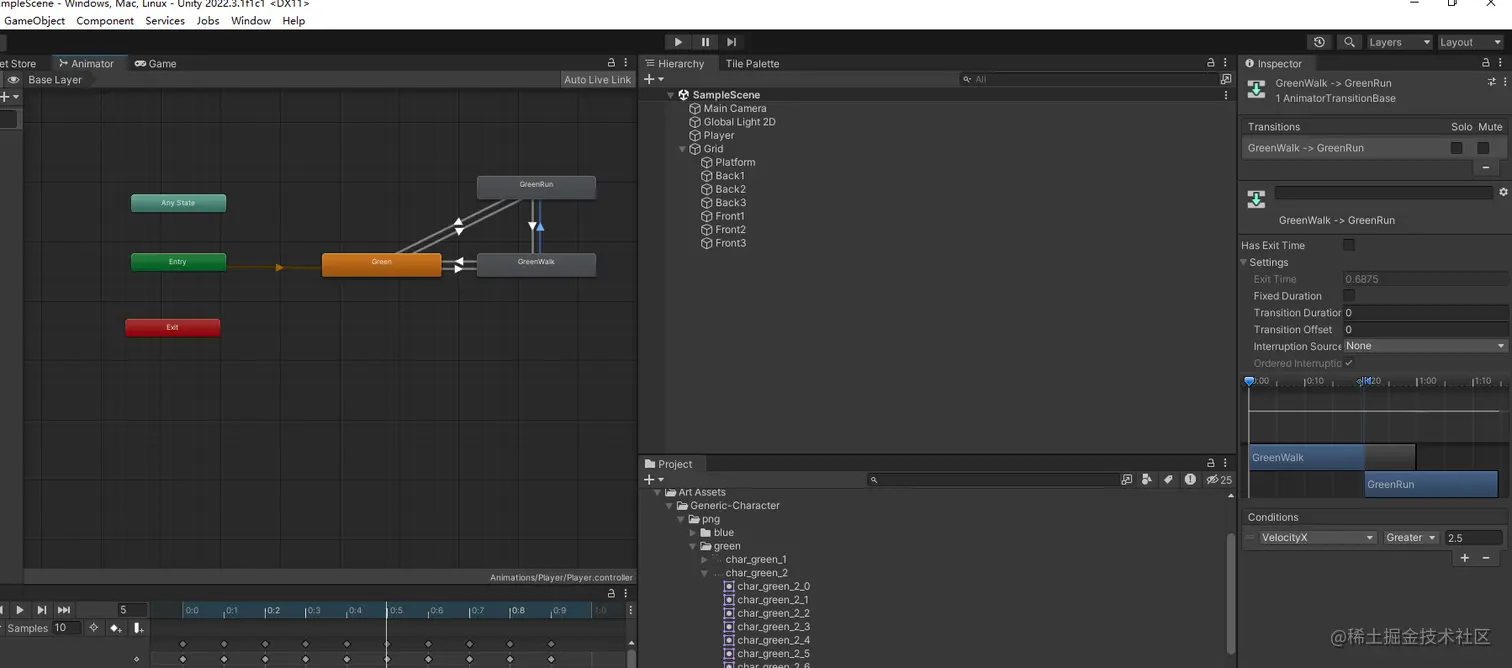Select the Entry node in Animator
The width and height of the screenshot is (1512, 668).
178,262
